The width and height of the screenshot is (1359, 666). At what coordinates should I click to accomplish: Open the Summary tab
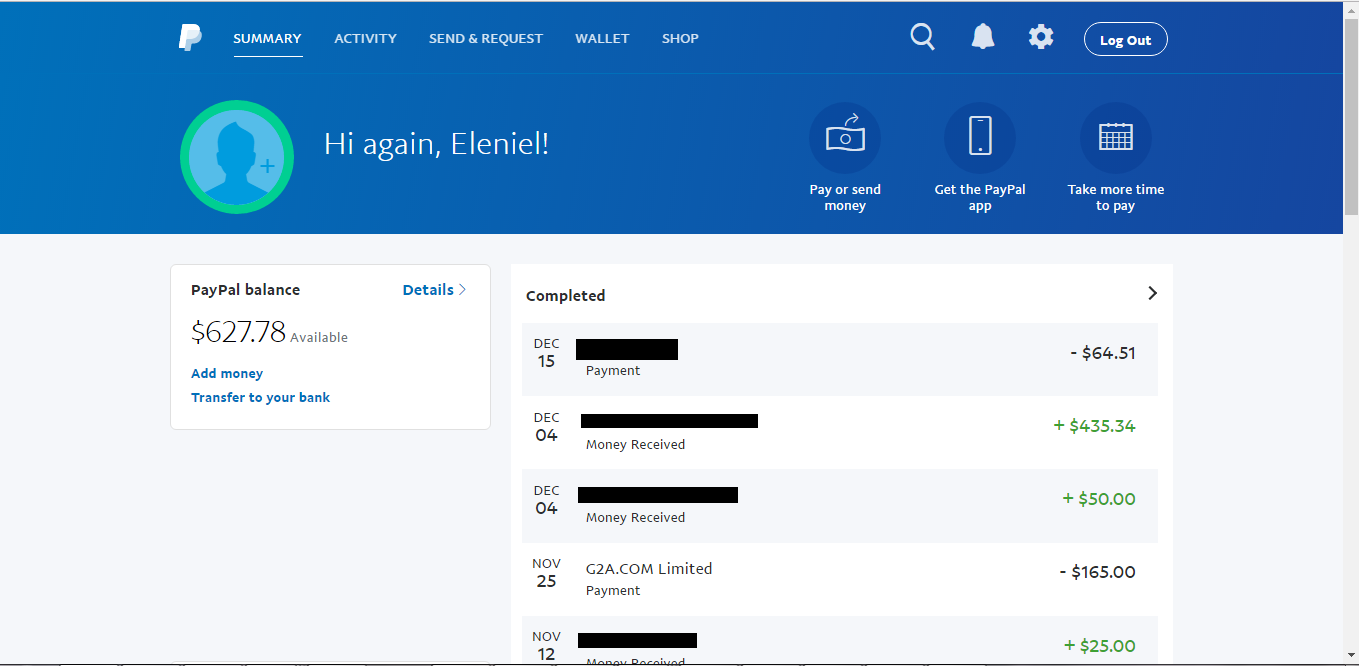(267, 39)
